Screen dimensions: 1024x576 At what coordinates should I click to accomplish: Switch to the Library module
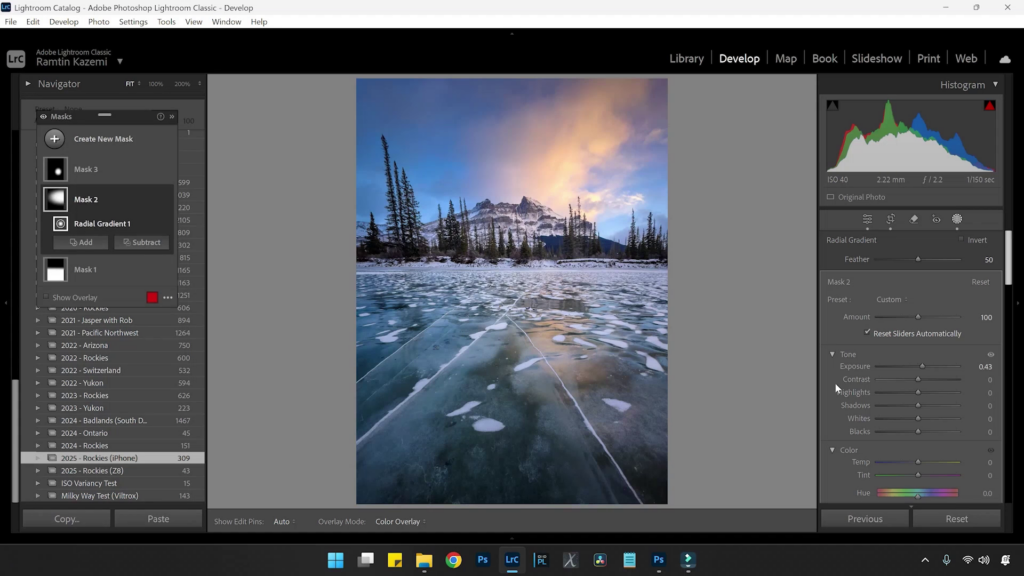coord(686,59)
